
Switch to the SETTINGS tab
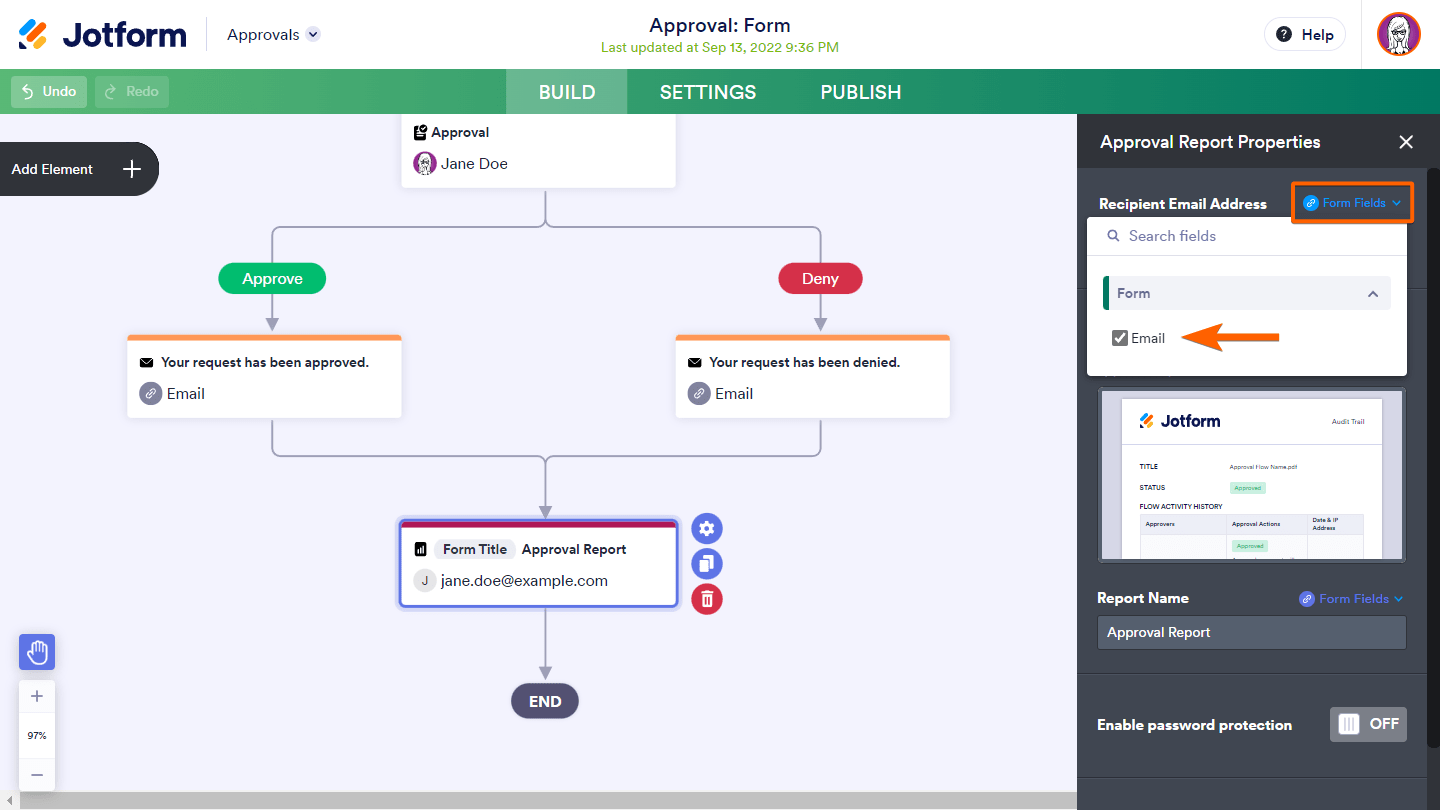[x=708, y=92]
